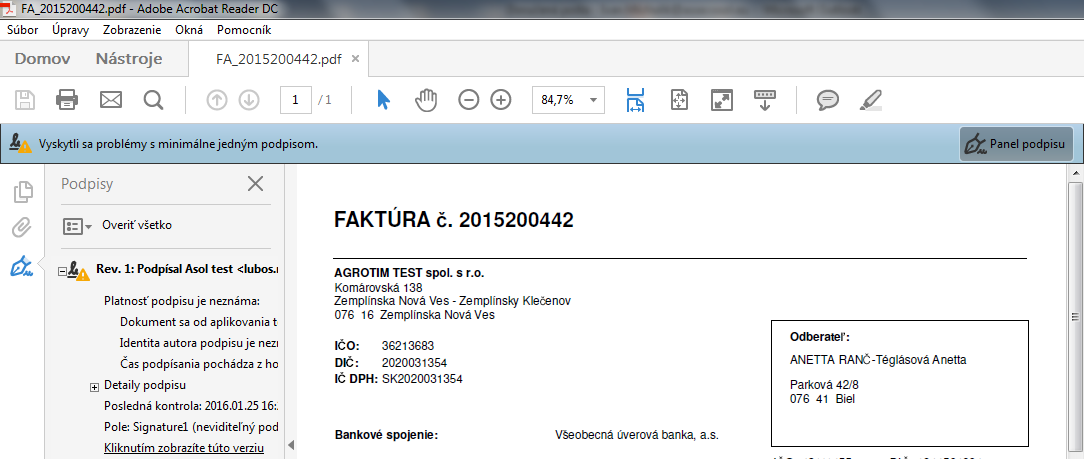This screenshot has height=459, width=1084.
Task: Click signature warning icon in blue bar
Action: click(20, 144)
